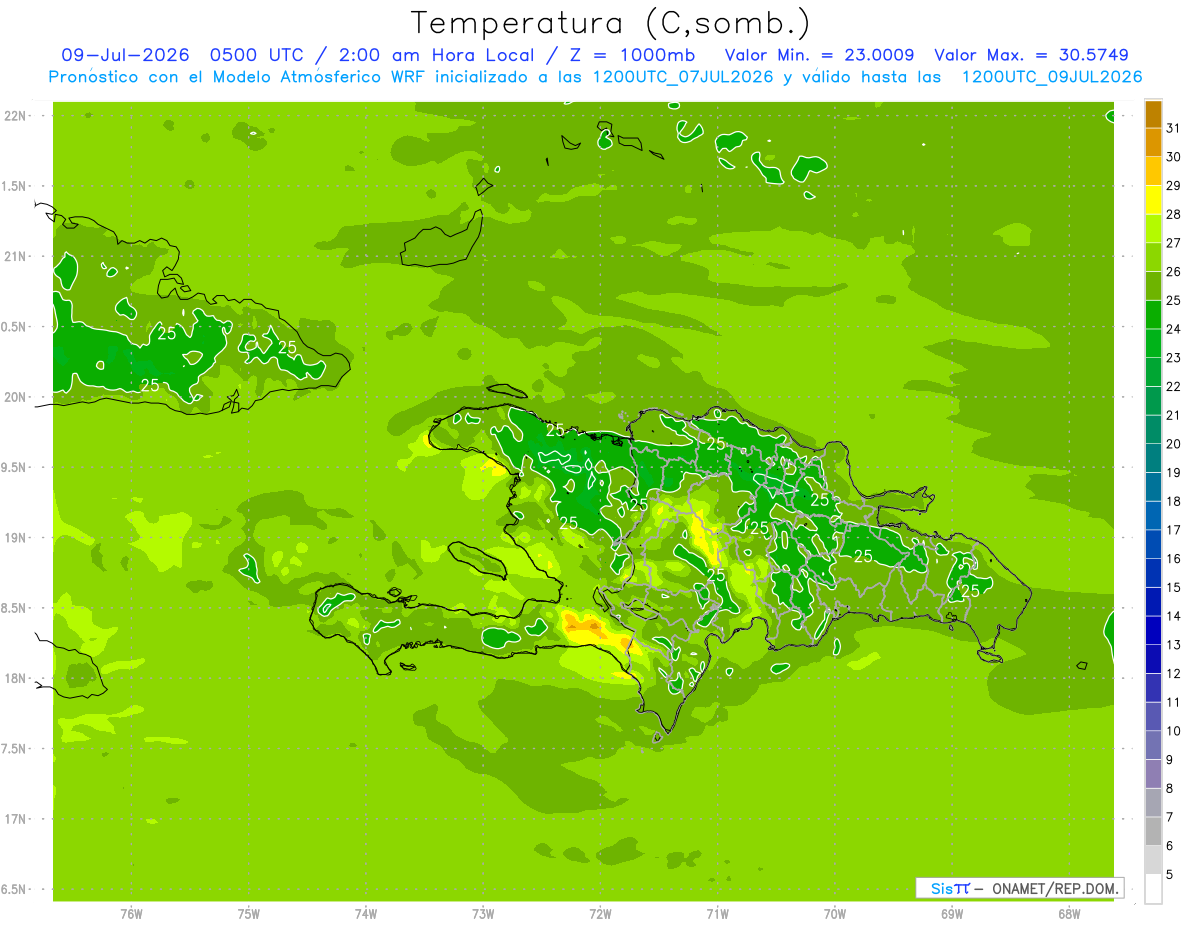Click the '74W' longitude axis label
1200x927 pixels.
tap(366, 913)
